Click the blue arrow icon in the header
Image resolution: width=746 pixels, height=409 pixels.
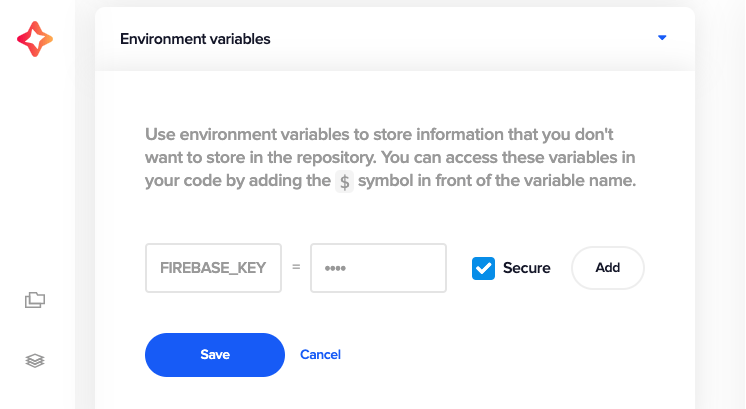[x=662, y=38]
